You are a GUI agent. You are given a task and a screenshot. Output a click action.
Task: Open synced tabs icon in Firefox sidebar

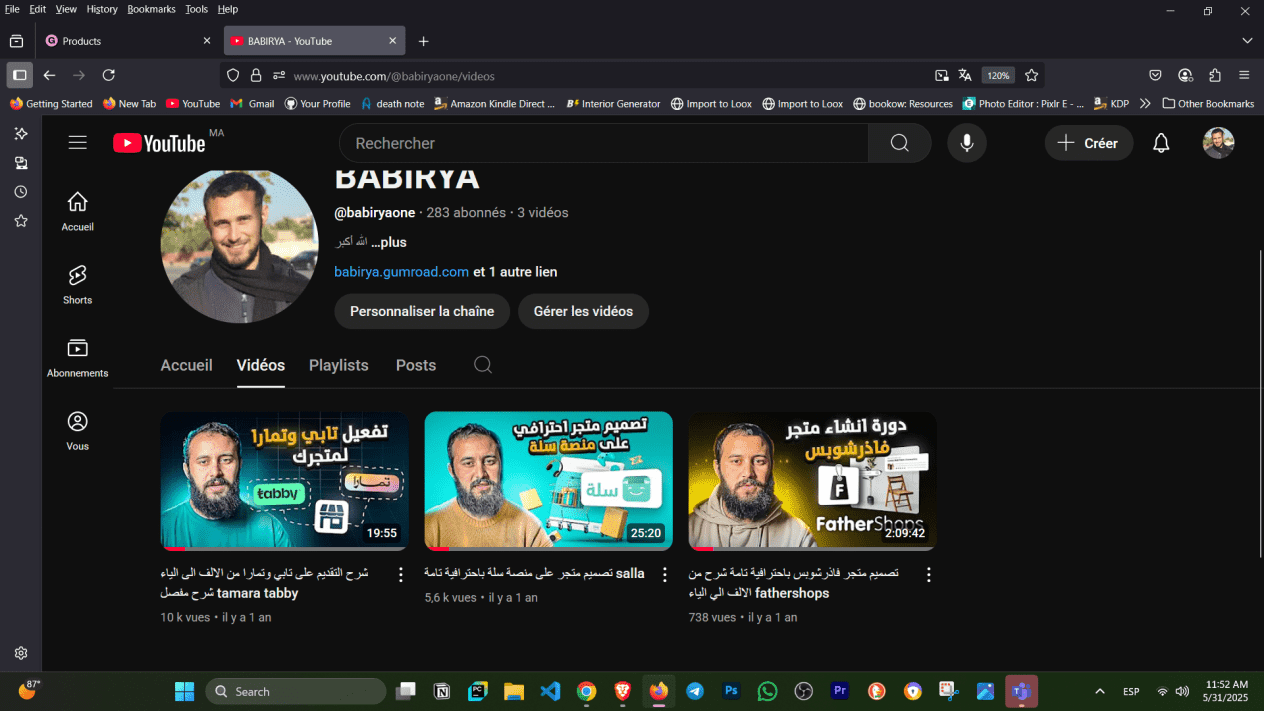coord(20,163)
